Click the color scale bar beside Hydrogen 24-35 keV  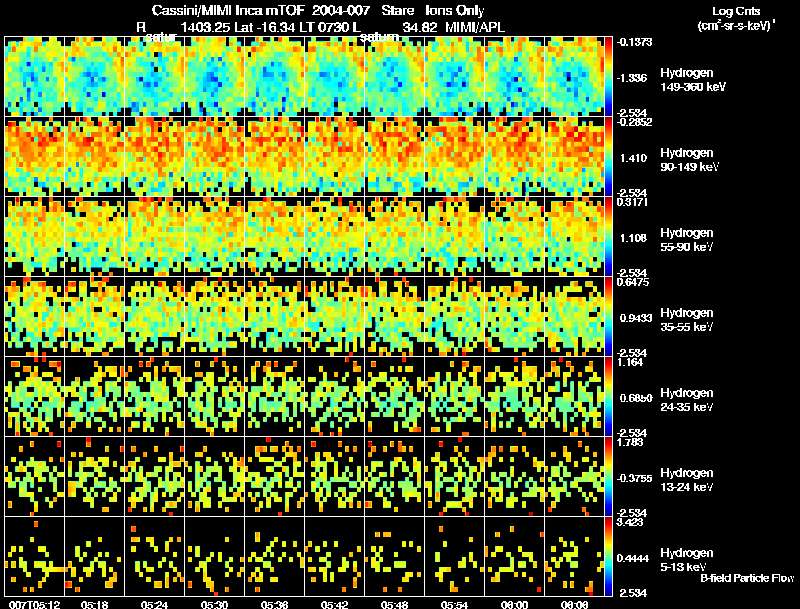pos(608,397)
